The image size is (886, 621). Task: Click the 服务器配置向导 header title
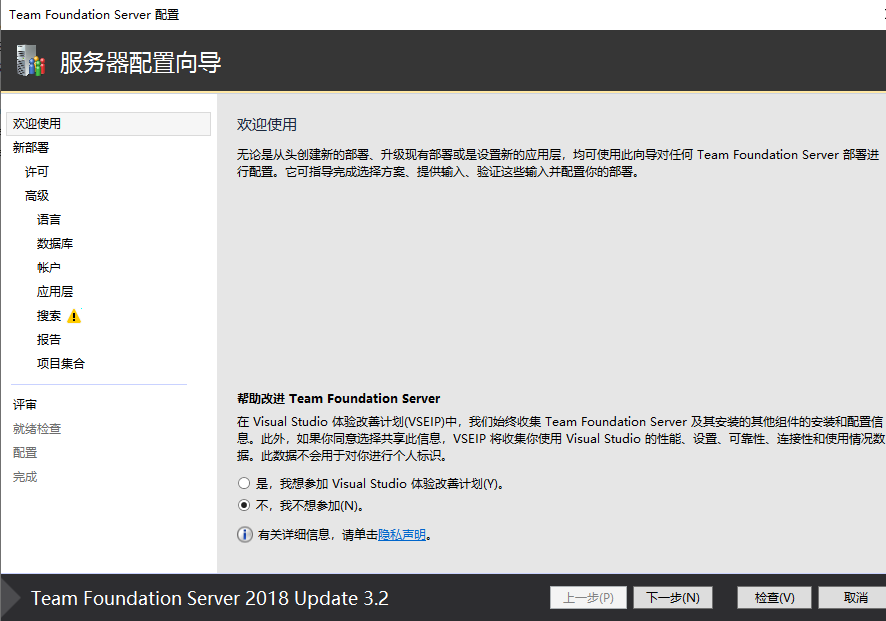pyautogui.click(x=141, y=62)
